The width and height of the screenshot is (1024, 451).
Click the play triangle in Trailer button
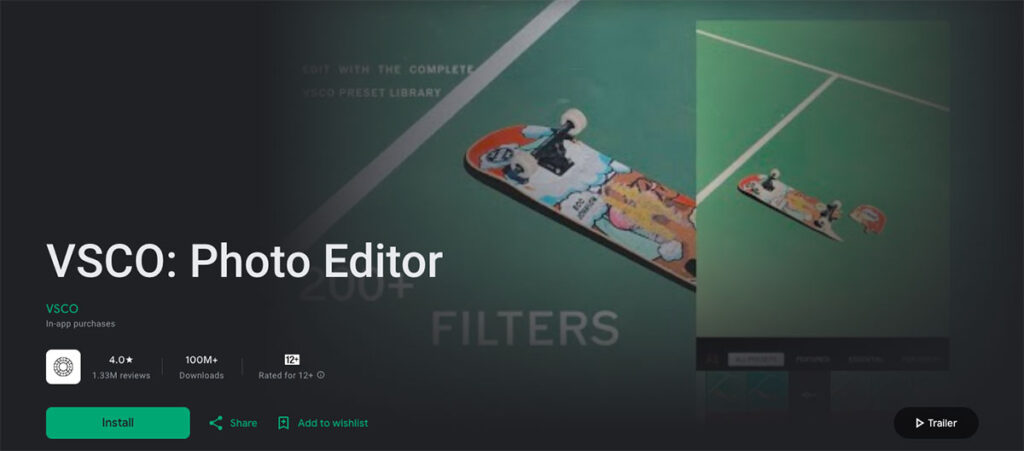click(x=920, y=423)
